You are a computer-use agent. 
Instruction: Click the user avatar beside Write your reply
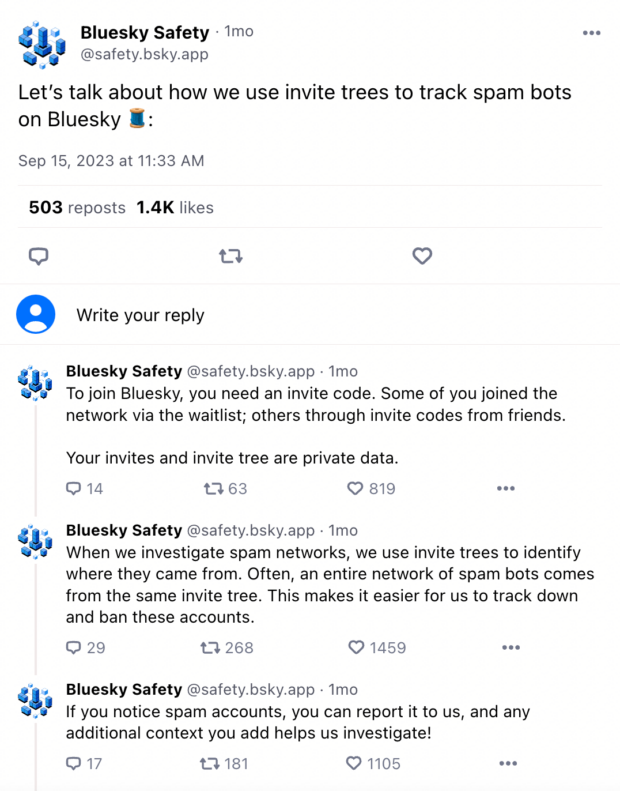tap(36, 315)
